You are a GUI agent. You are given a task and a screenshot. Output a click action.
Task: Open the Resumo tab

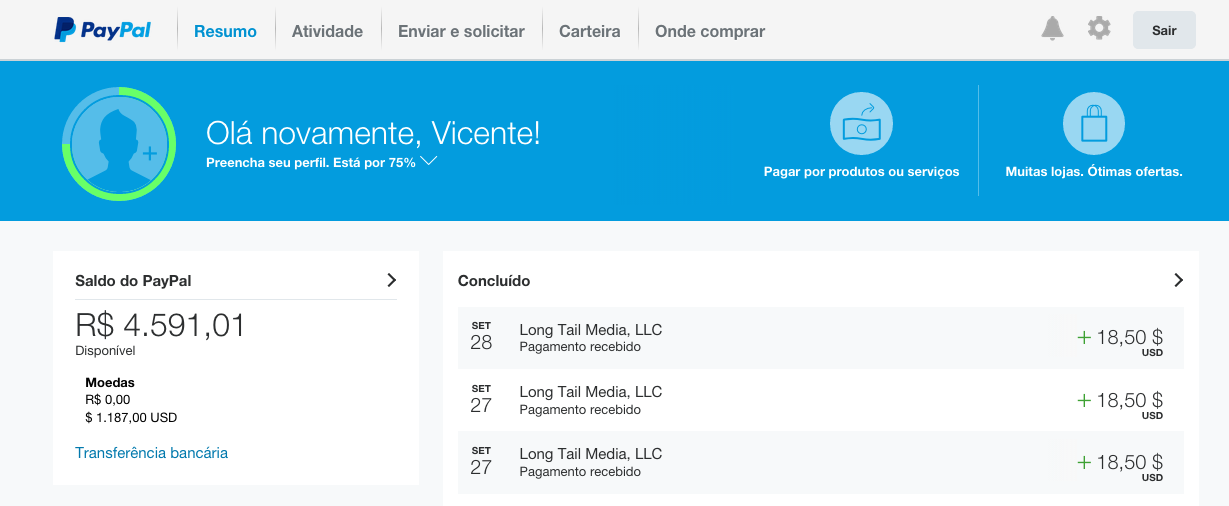[225, 31]
